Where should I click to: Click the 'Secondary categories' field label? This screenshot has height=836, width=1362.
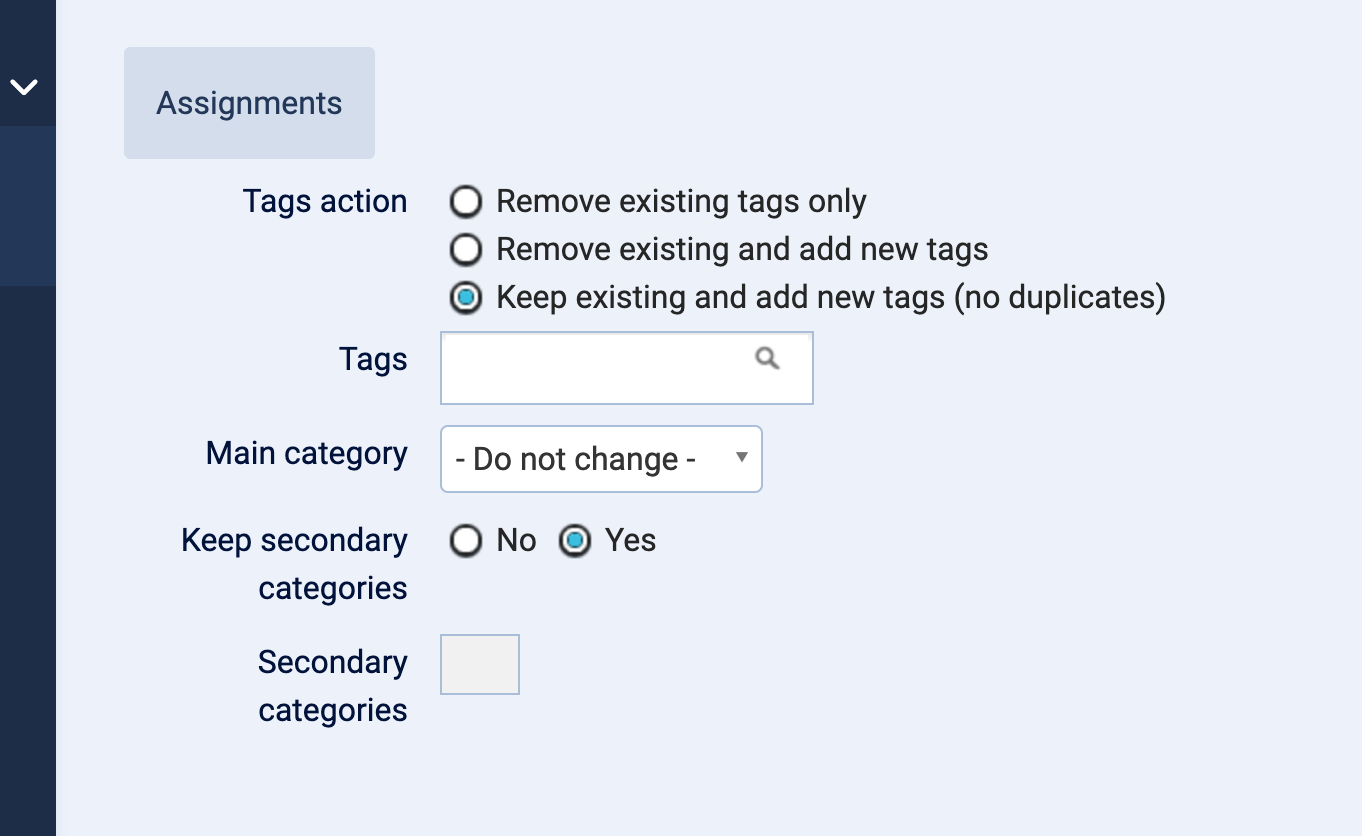[332, 686]
